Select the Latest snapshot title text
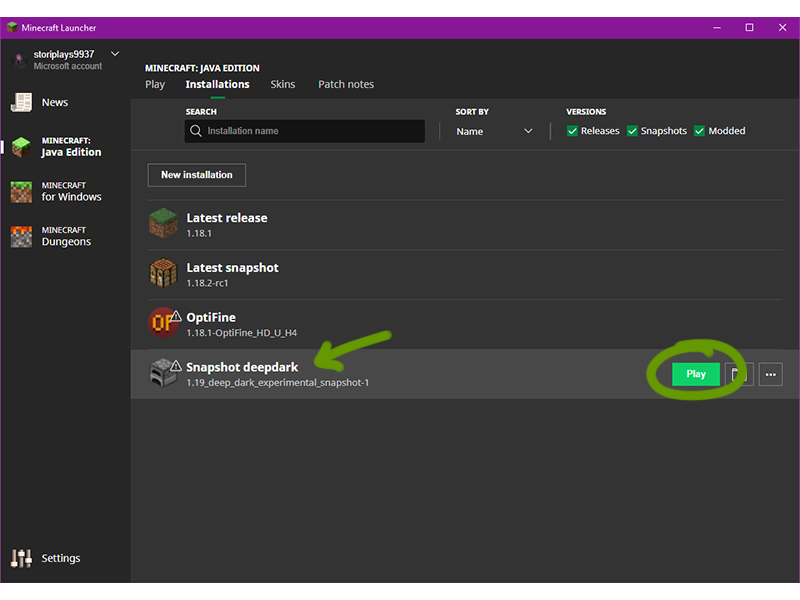Viewport: 800px width, 600px height. point(233,268)
